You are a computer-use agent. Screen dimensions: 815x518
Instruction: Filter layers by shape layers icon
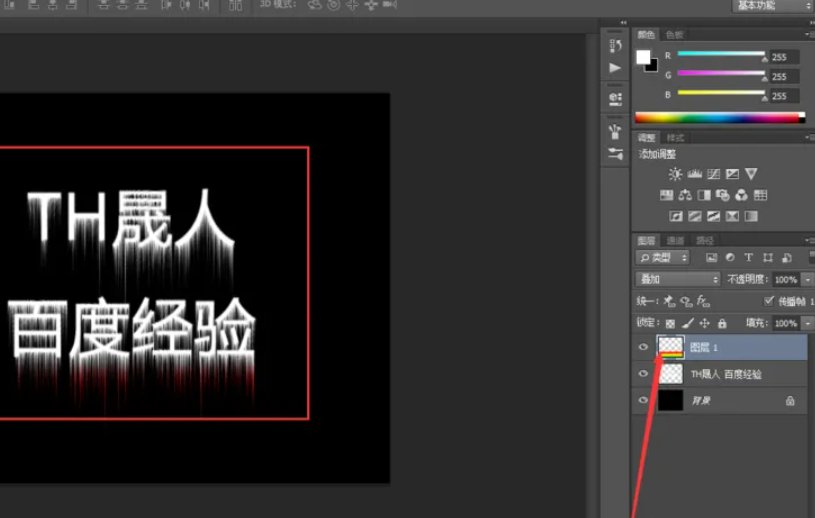click(768, 258)
